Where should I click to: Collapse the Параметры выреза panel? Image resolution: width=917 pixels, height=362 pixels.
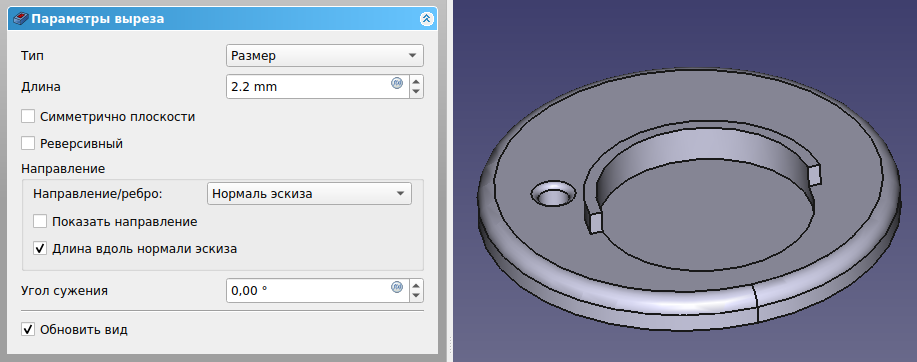point(426,19)
